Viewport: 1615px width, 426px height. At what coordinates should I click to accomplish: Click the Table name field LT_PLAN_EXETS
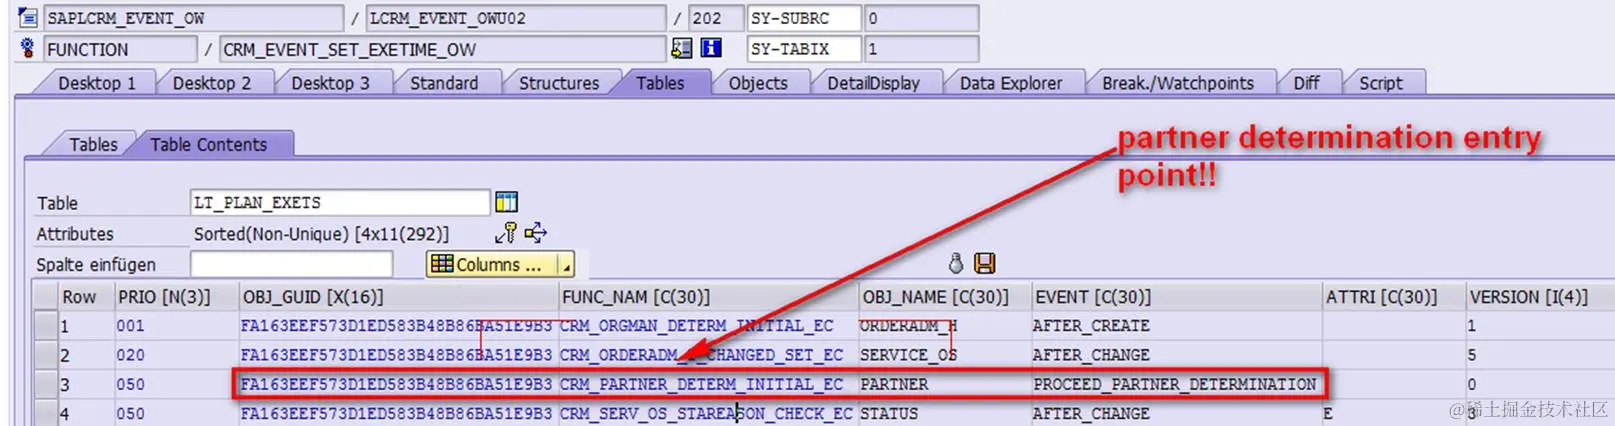[x=340, y=203]
